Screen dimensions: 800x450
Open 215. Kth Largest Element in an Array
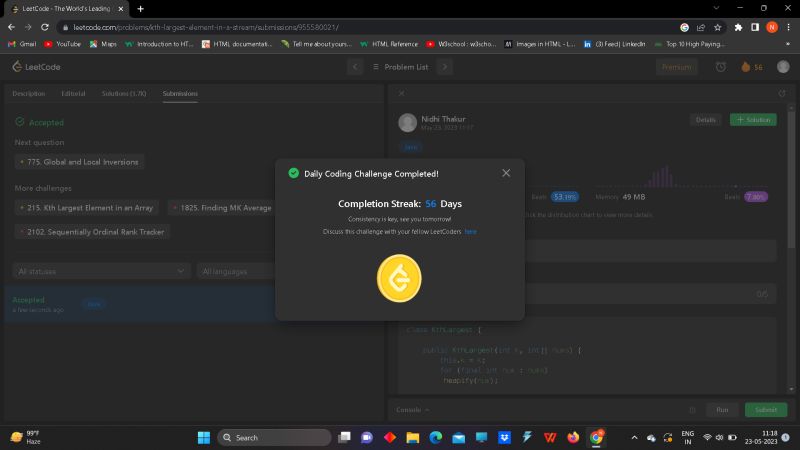(86, 208)
